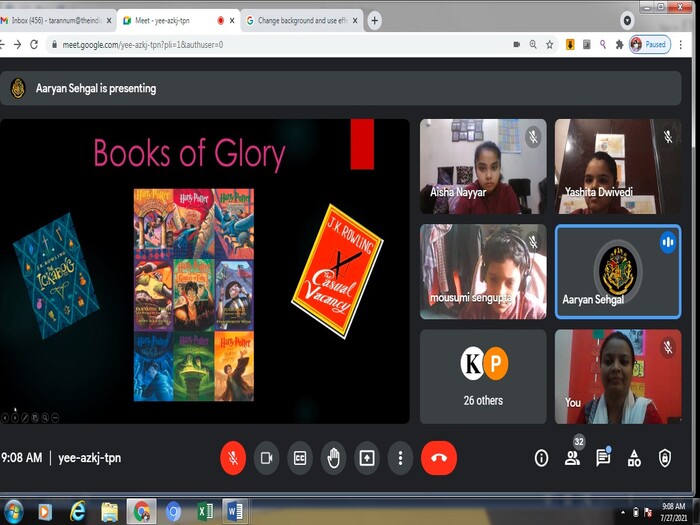Close the Change background tab
The width and height of the screenshot is (700, 525).
[355, 21]
